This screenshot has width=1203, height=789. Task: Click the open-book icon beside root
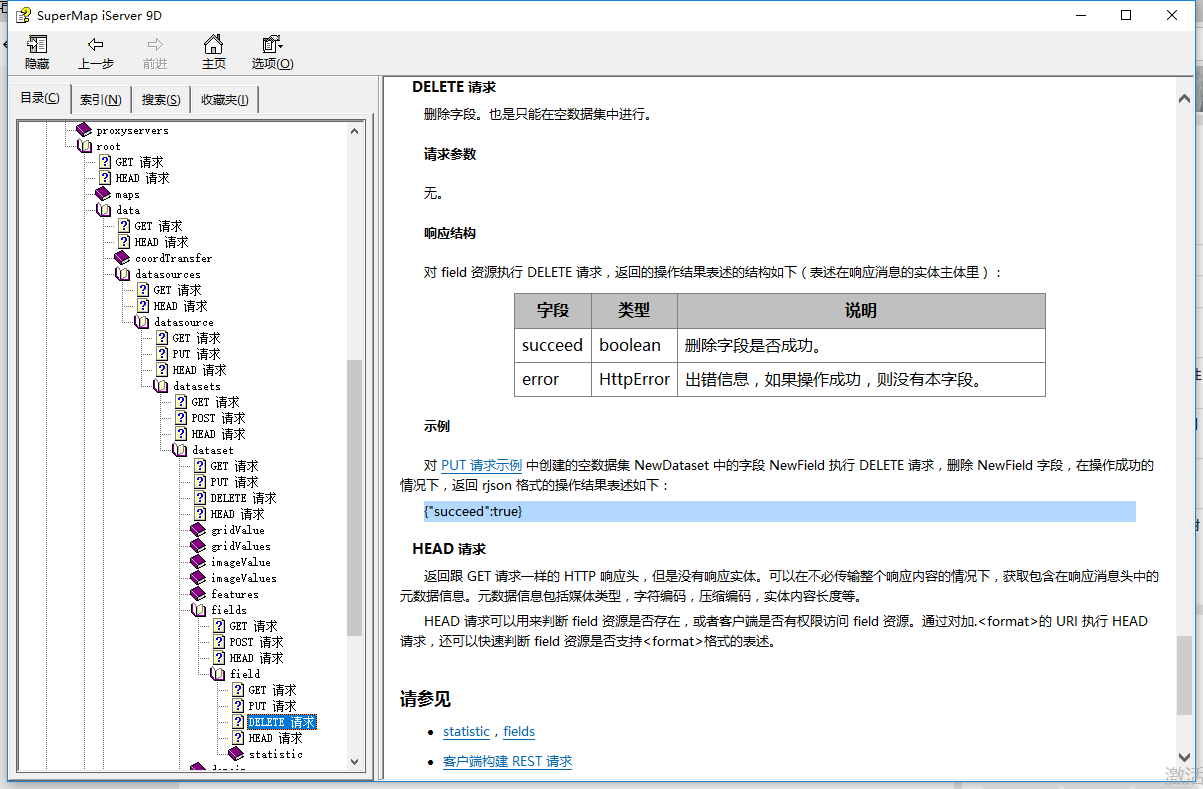(84, 146)
